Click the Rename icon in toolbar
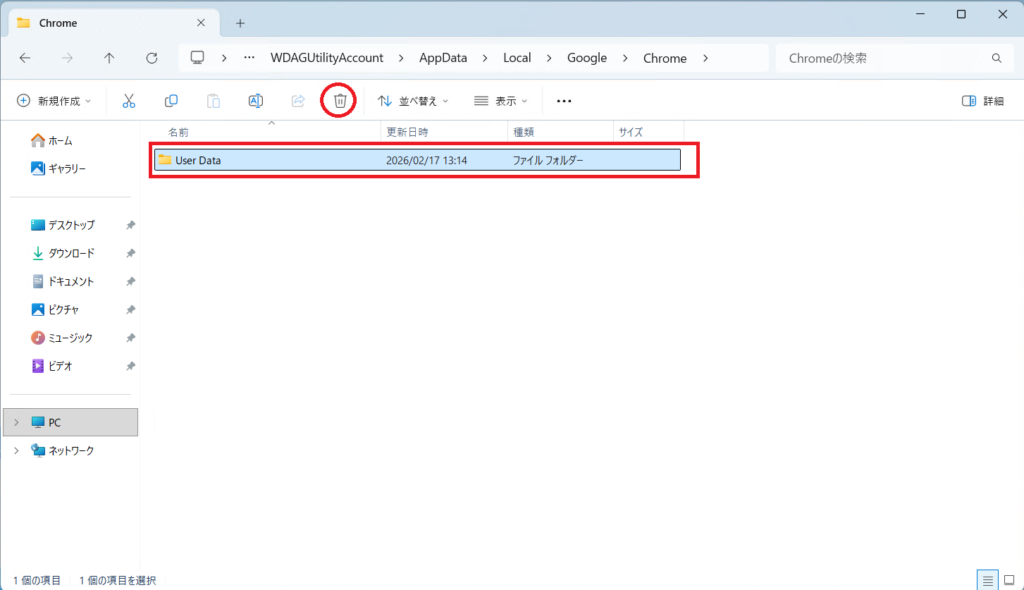1024x590 pixels. 255,101
